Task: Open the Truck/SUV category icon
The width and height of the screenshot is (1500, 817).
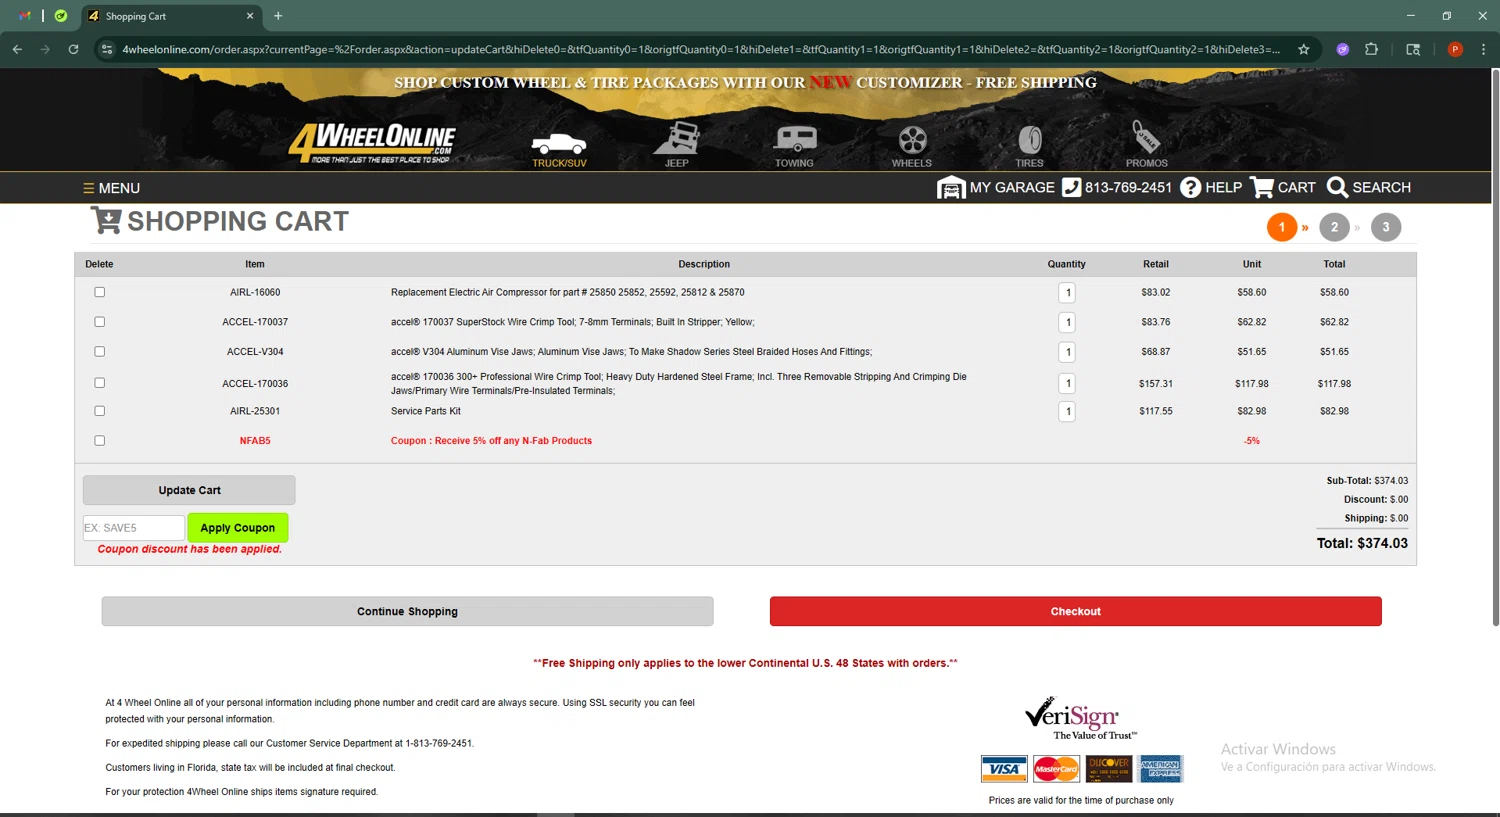Action: 559,147
